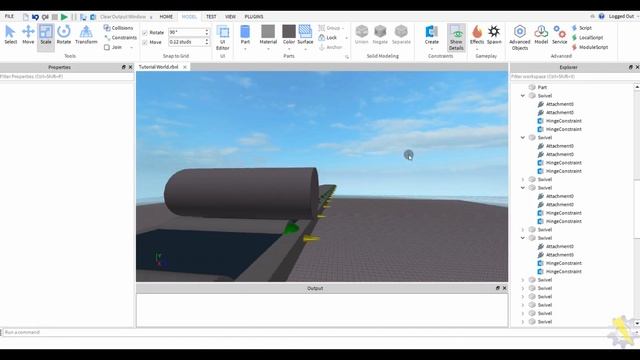Viewport: 640px width, 360px height.
Task: Open the Material dropdown arrow
Action: click(268, 49)
